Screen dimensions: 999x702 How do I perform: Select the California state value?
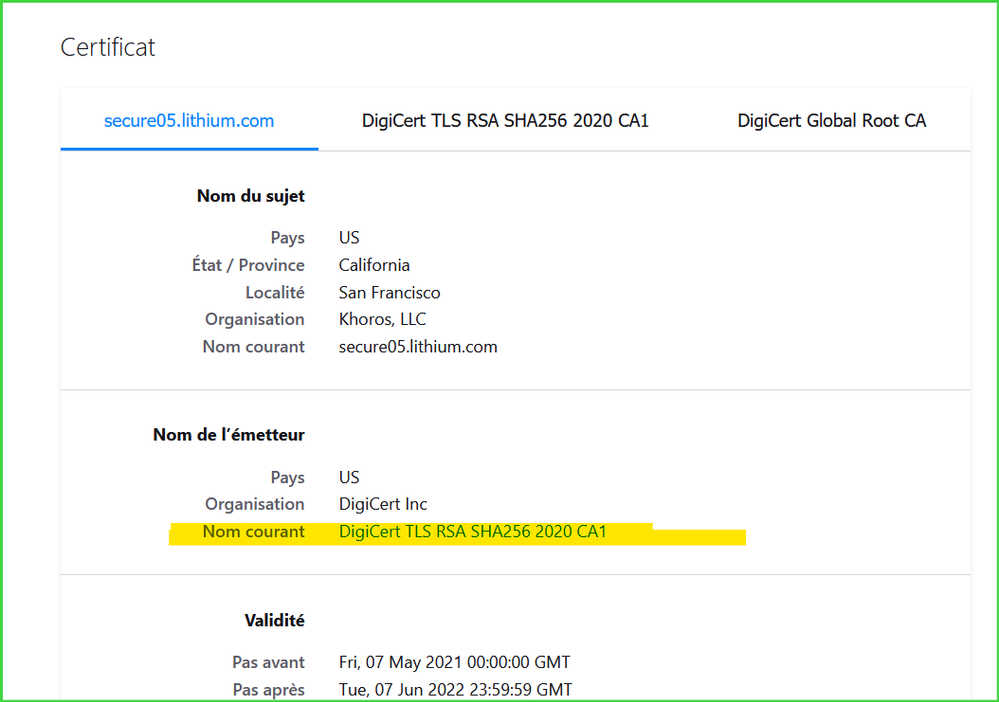tap(374, 265)
